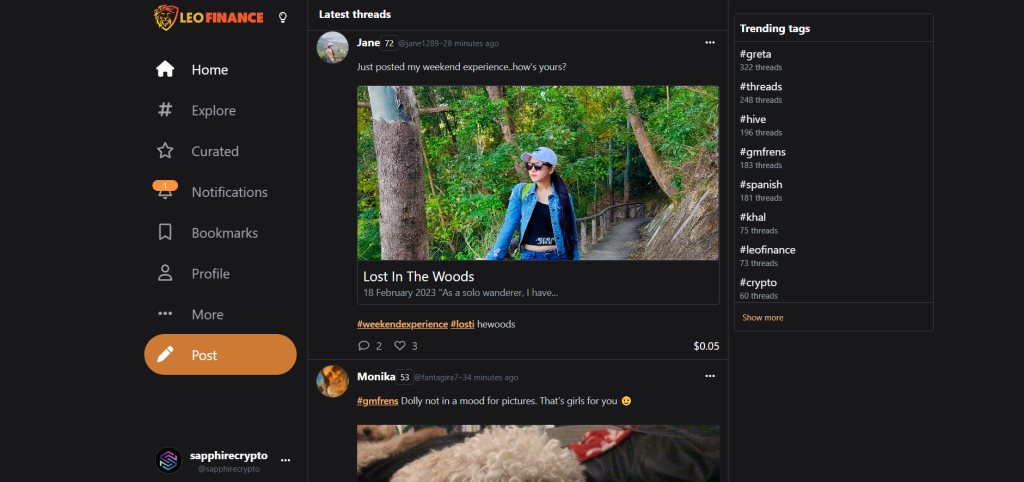Viewport: 1024px width, 482px height.
Task: Toggle the lightbulb theme switch
Action: 283,17
